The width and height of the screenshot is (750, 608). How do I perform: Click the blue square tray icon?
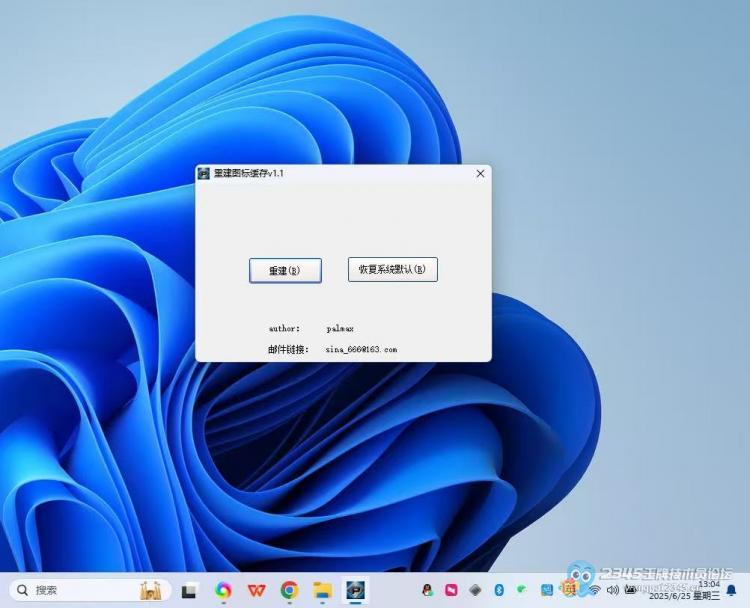coord(546,590)
